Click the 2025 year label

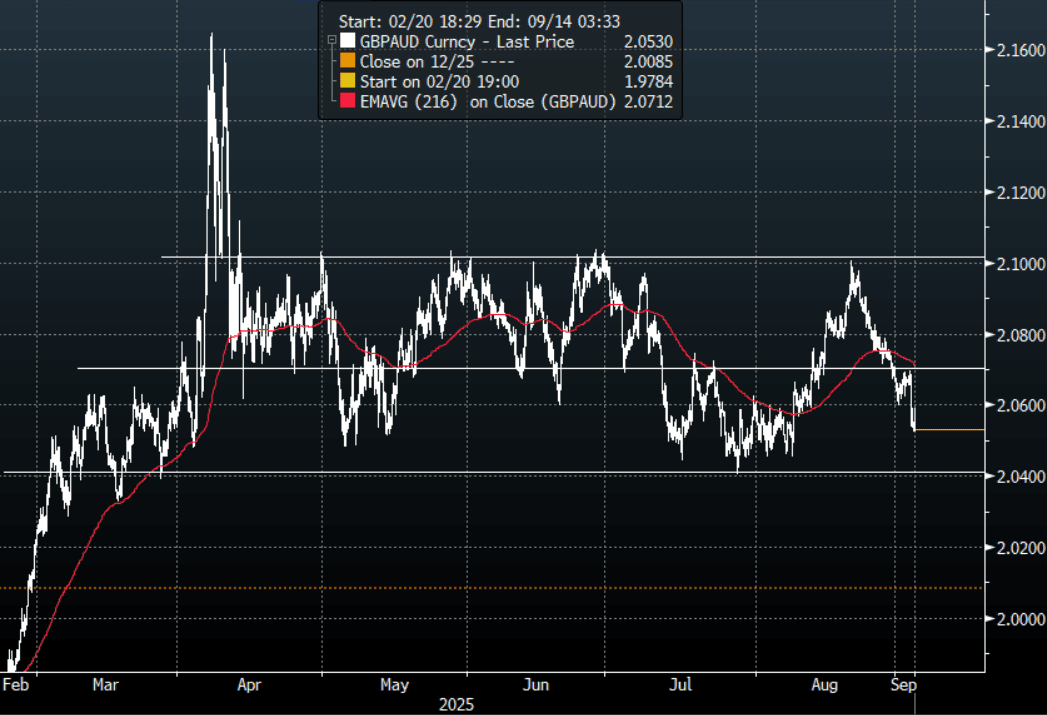point(457,705)
